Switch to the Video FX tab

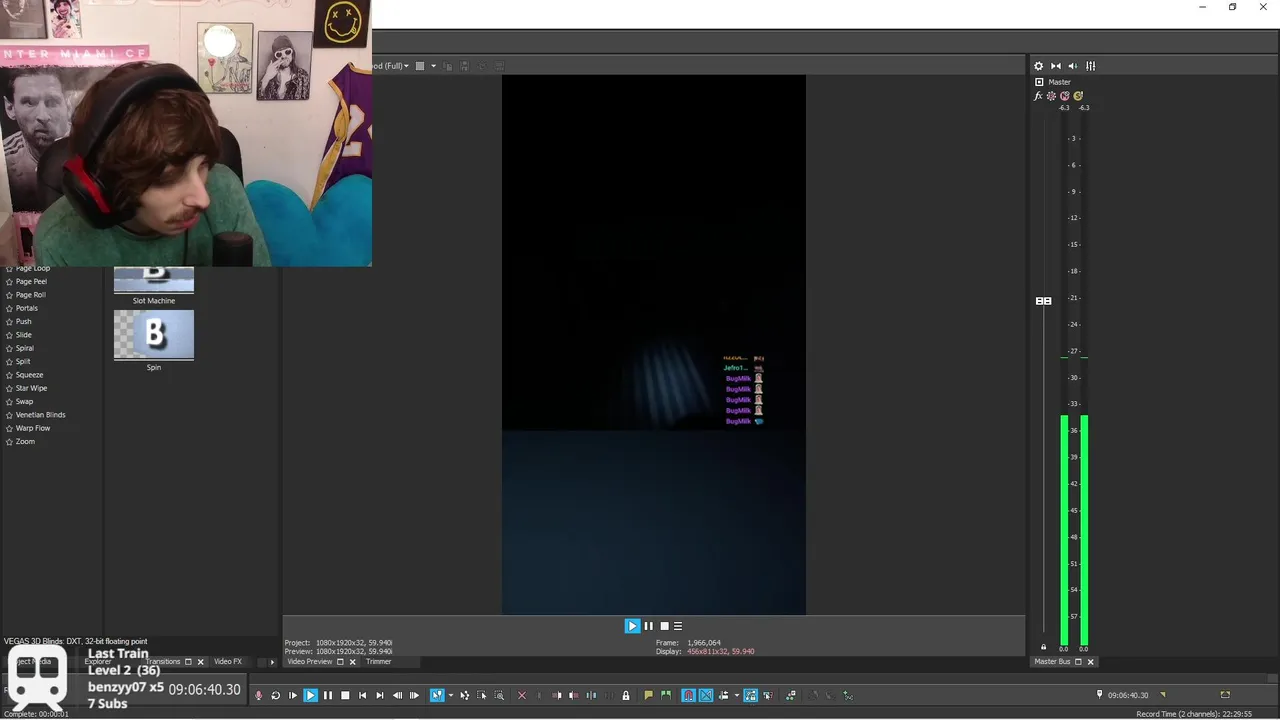click(x=228, y=662)
